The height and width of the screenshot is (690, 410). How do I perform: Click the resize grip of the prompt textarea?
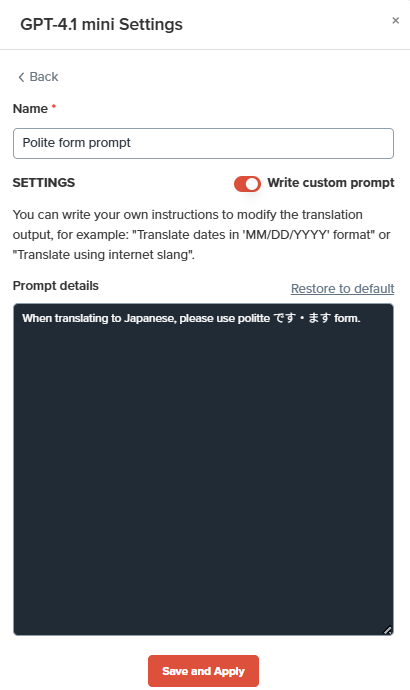[x=387, y=630]
